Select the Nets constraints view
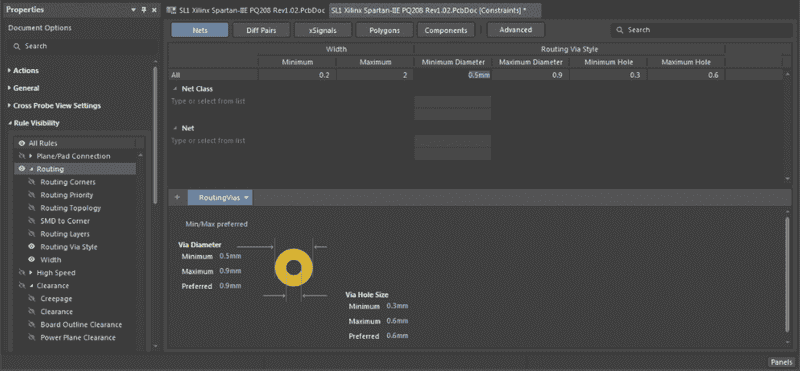 (x=200, y=30)
